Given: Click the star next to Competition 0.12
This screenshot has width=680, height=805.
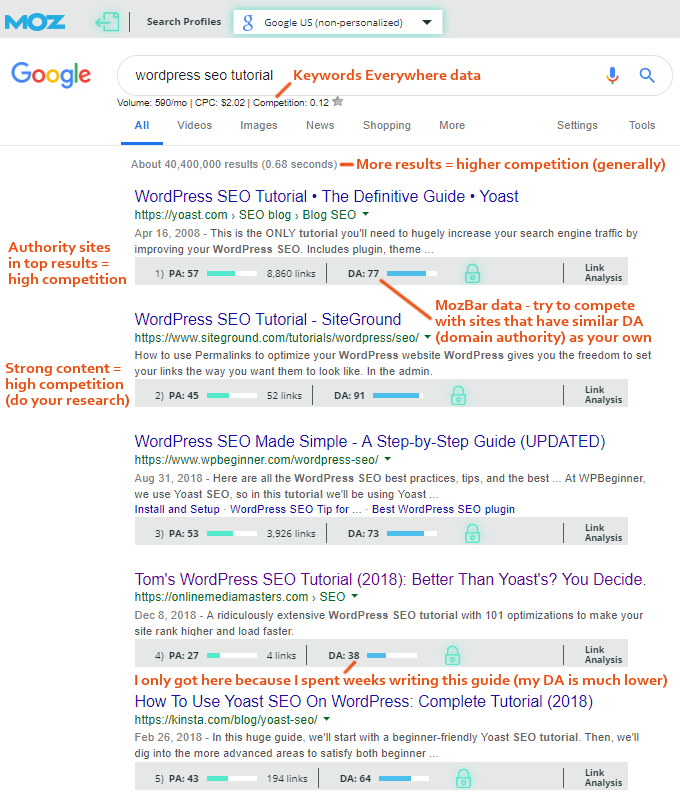Looking at the screenshot, I should 338,101.
